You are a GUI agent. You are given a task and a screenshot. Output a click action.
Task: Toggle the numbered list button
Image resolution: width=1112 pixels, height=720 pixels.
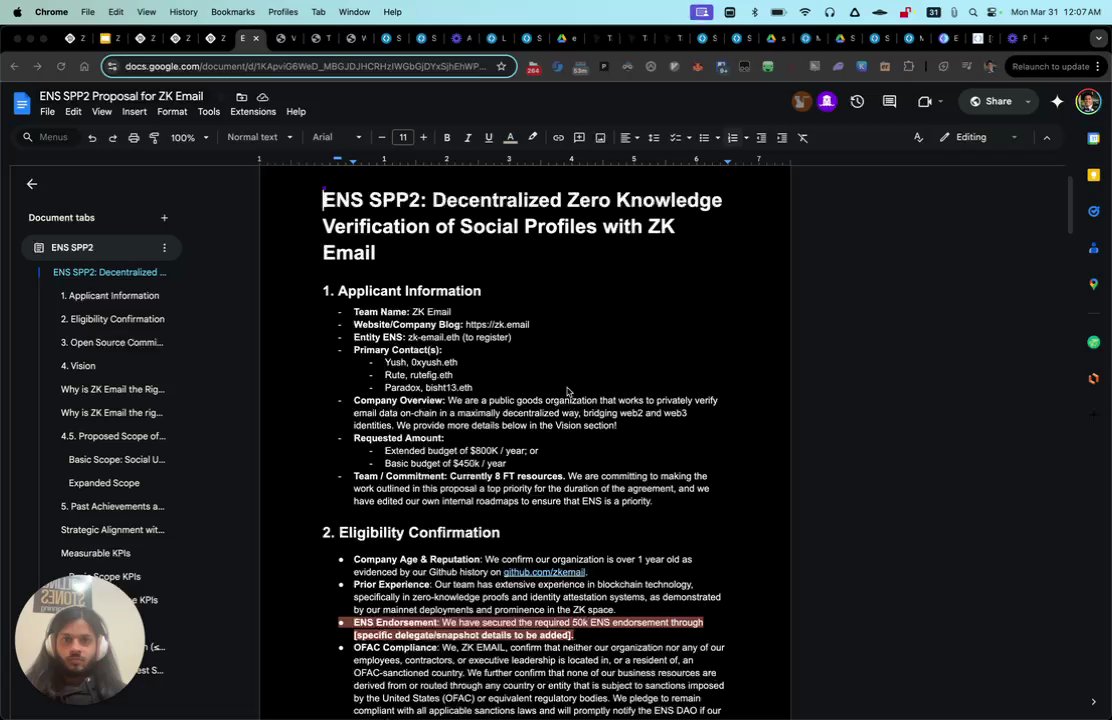click(x=733, y=138)
